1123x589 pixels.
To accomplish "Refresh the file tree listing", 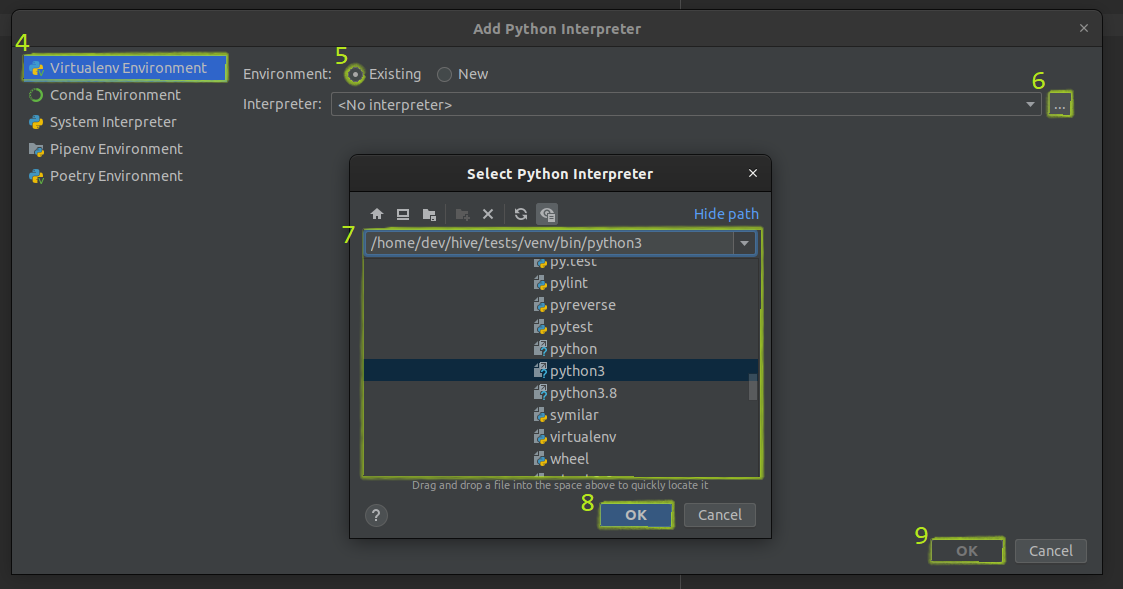I will (x=521, y=214).
